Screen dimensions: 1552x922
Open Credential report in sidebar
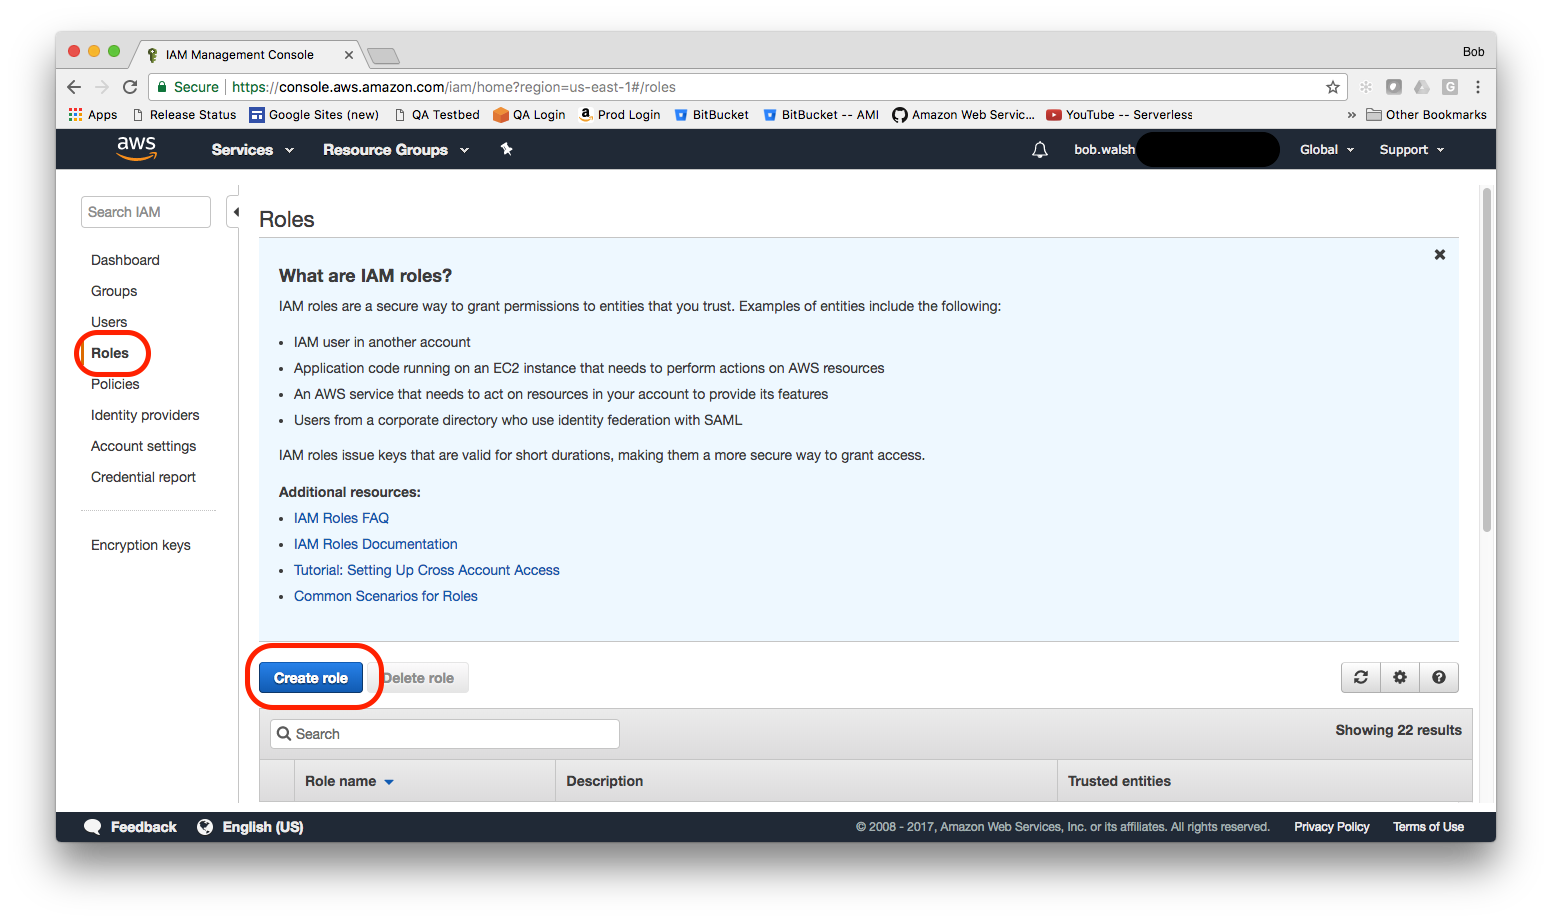(x=143, y=477)
